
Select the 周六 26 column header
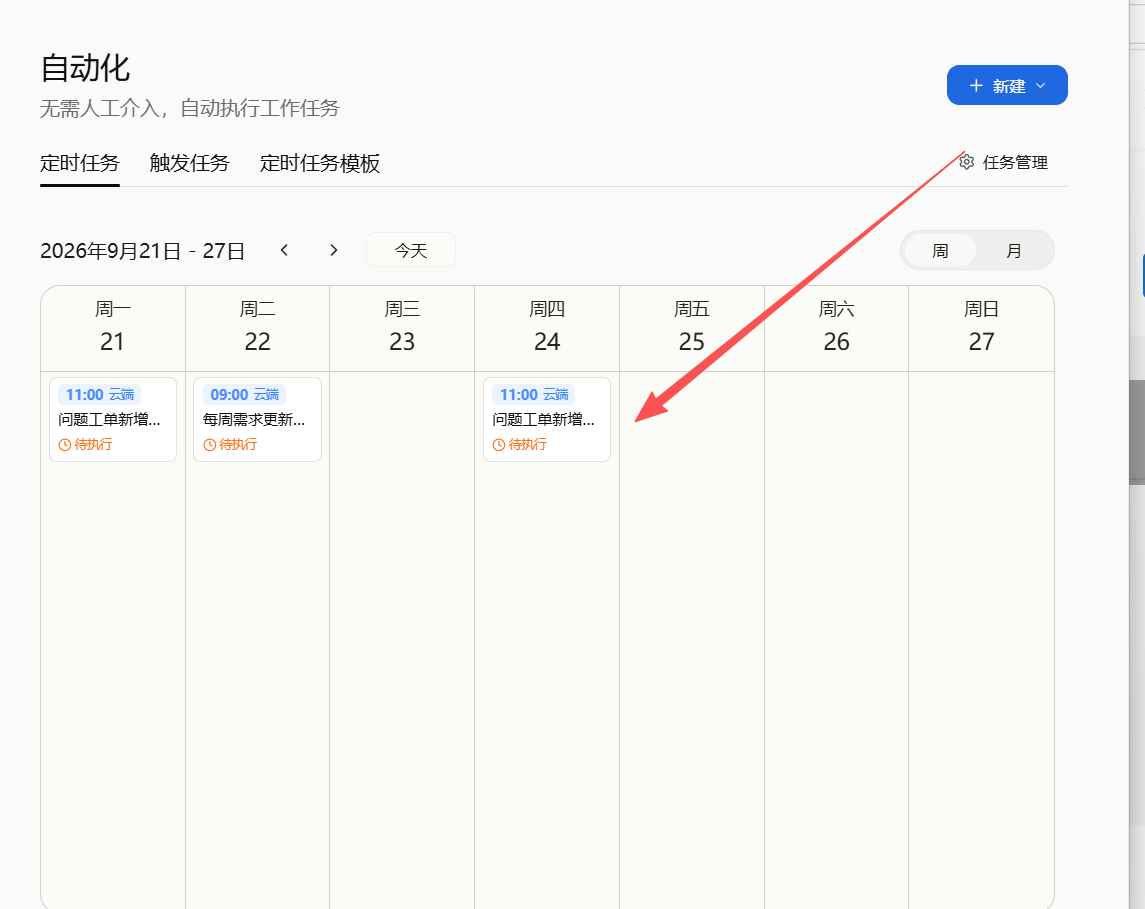coord(836,329)
